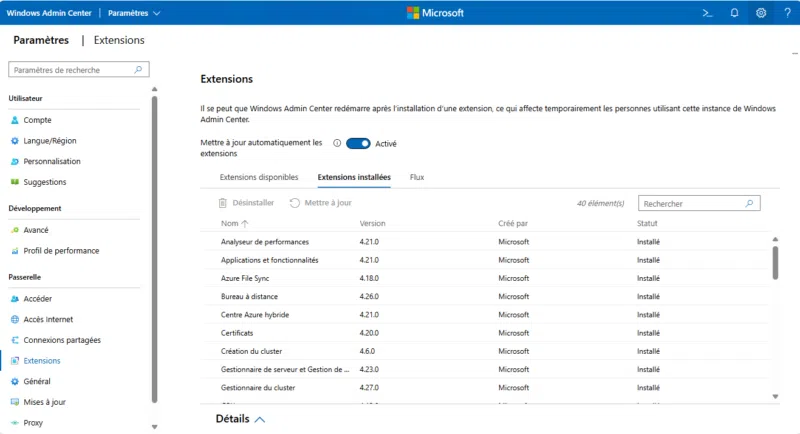Image resolution: width=800 pixels, height=434 pixels.
Task: Disable automatic extension updates toggle
Action: pos(358,143)
